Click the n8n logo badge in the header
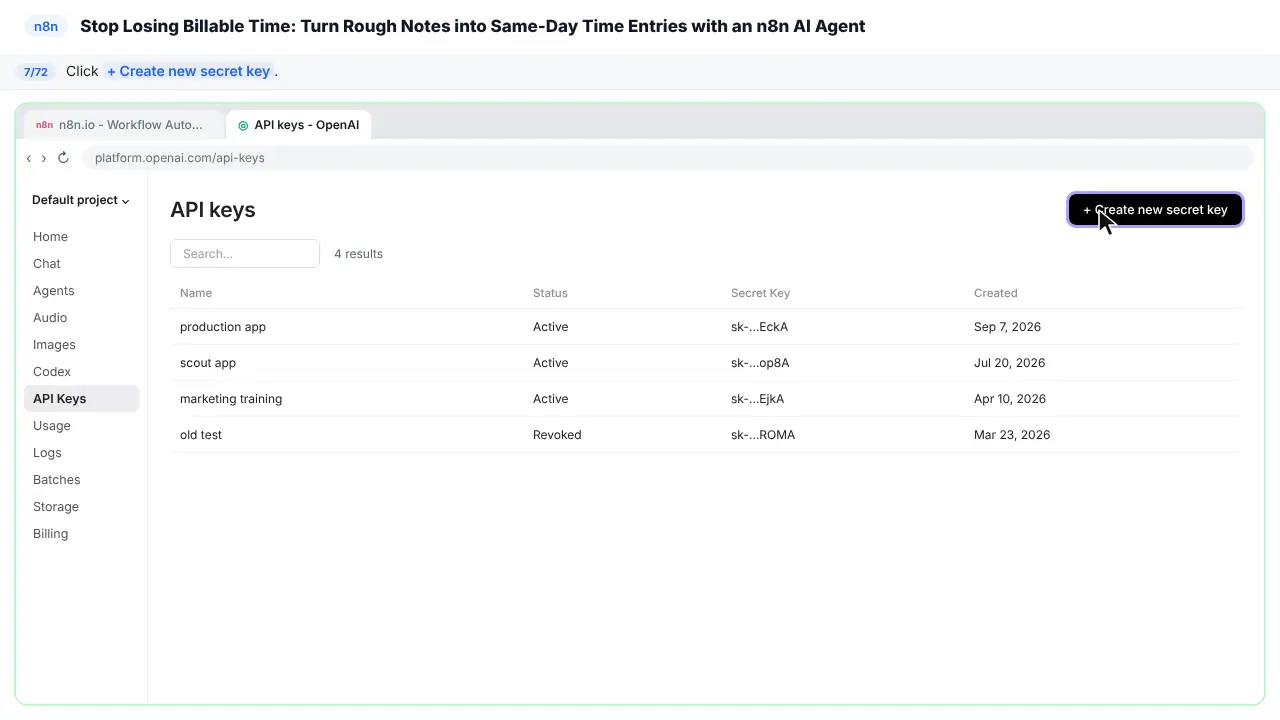Viewport: 1280px width, 720px height. (46, 26)
